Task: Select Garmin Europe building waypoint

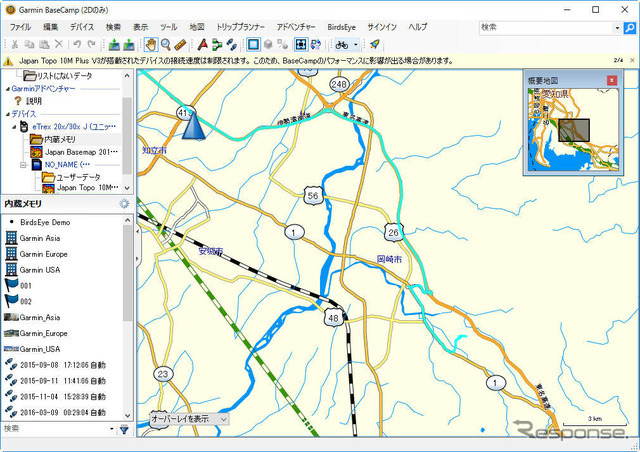Action: pos(36,254)
